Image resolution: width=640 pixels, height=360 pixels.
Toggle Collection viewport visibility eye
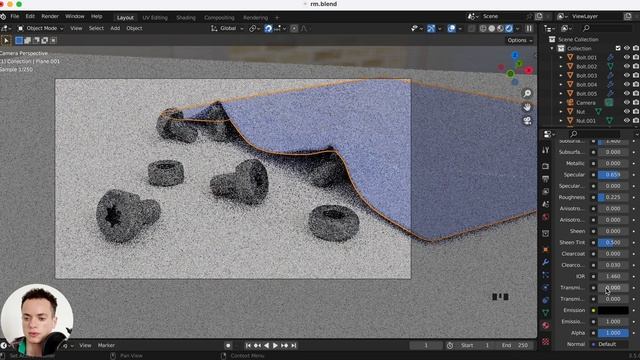(x=627, y=48)
